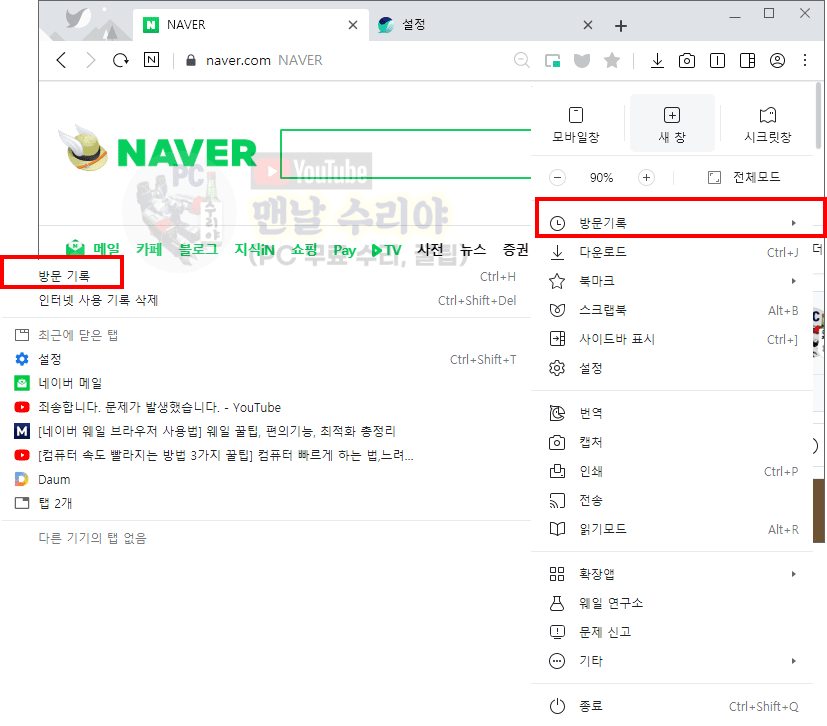Choose 인쇄 print menu item
Screen dimensions: 827x726
tap(674, 471)
